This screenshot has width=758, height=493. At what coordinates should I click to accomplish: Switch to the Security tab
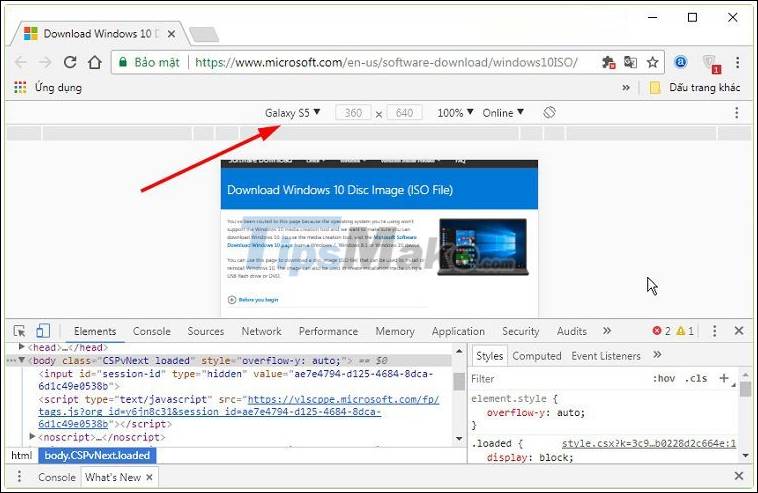[x=520, y=331]
